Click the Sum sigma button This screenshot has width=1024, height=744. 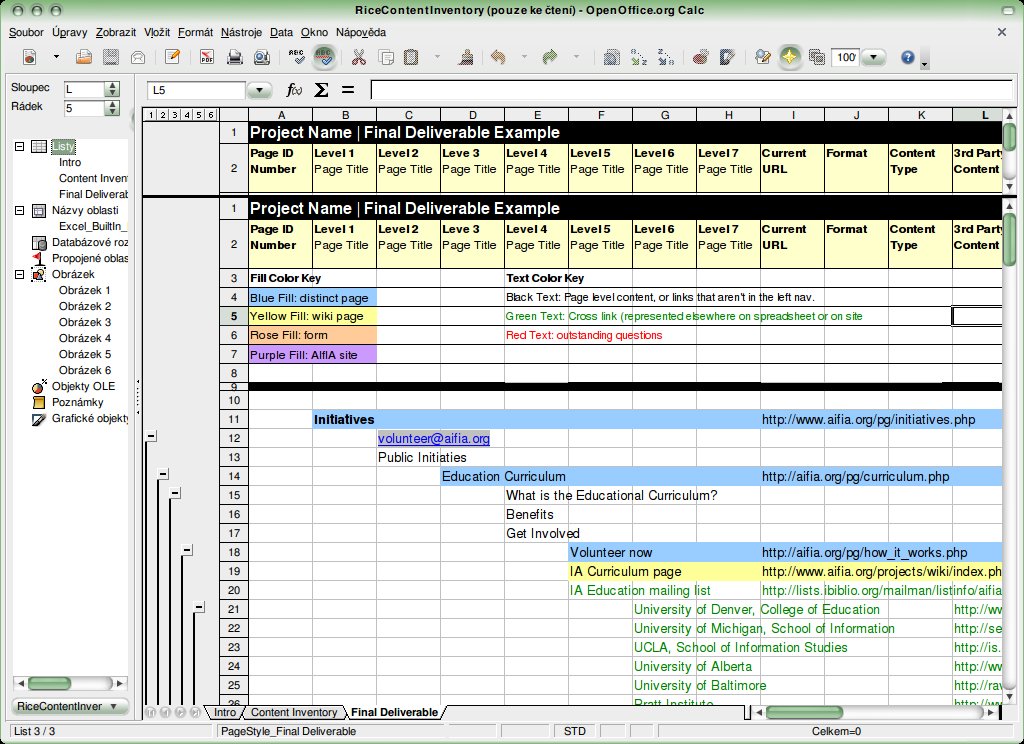coord(321,90)
